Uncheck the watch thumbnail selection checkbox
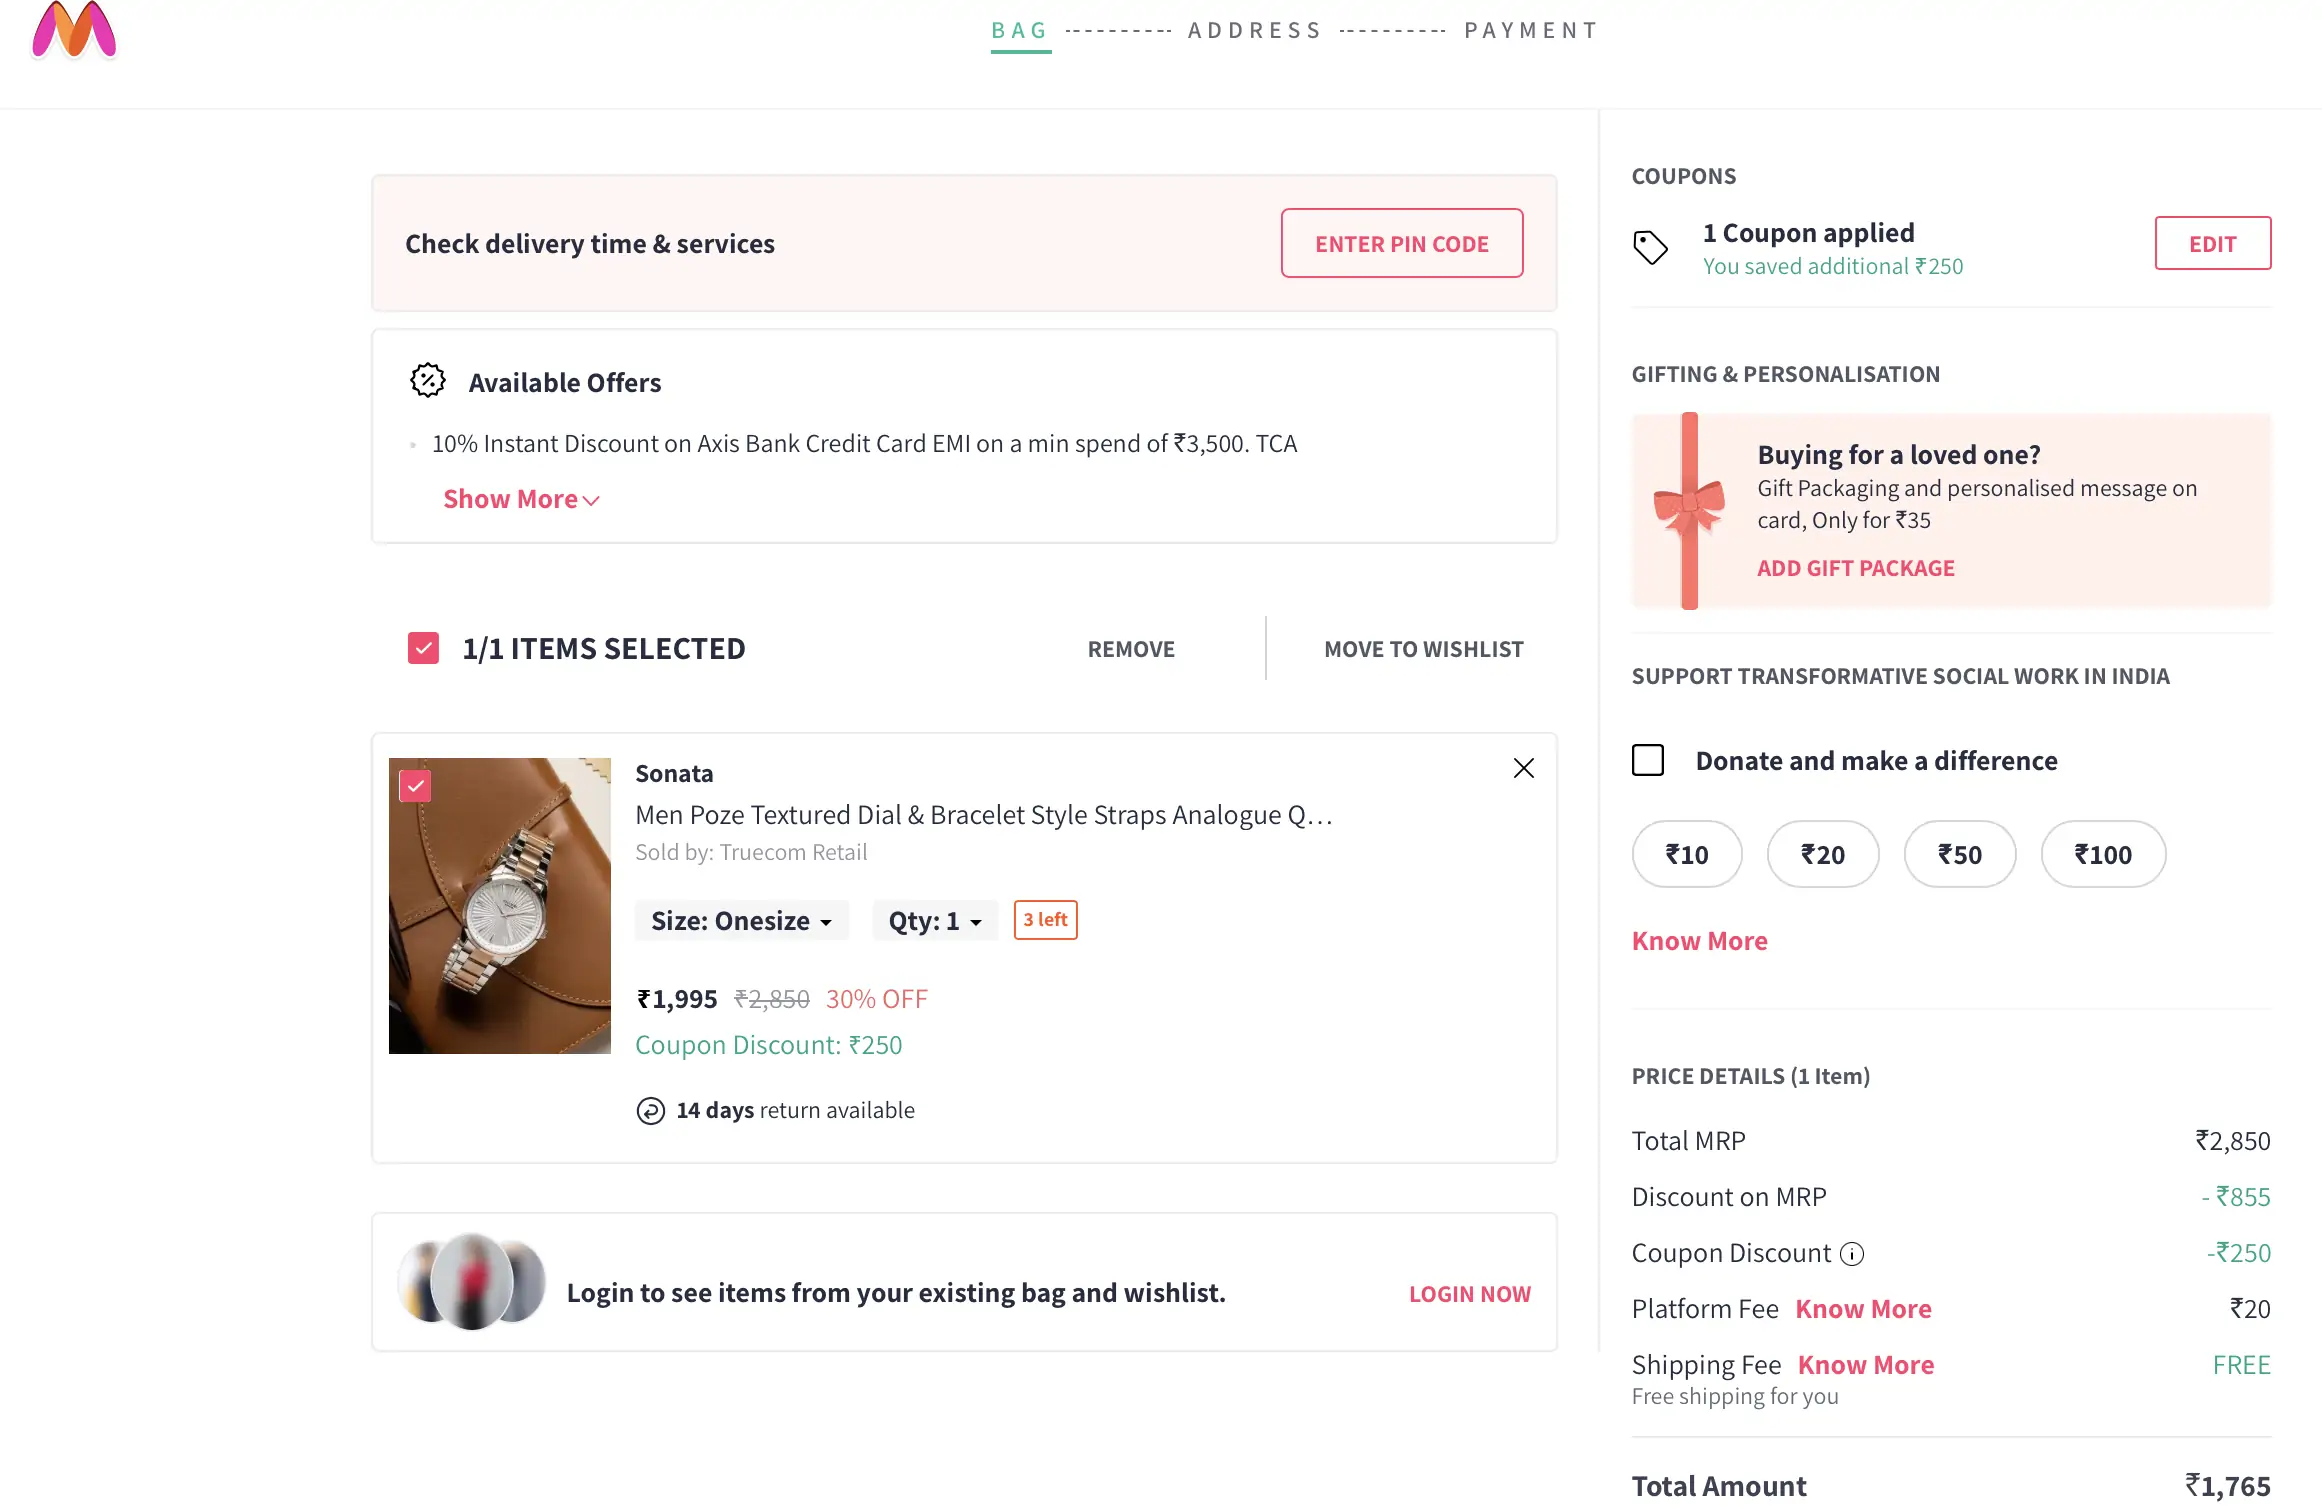The width and height of the screenshot is (2322, 1508). click(x=414, y=786)
